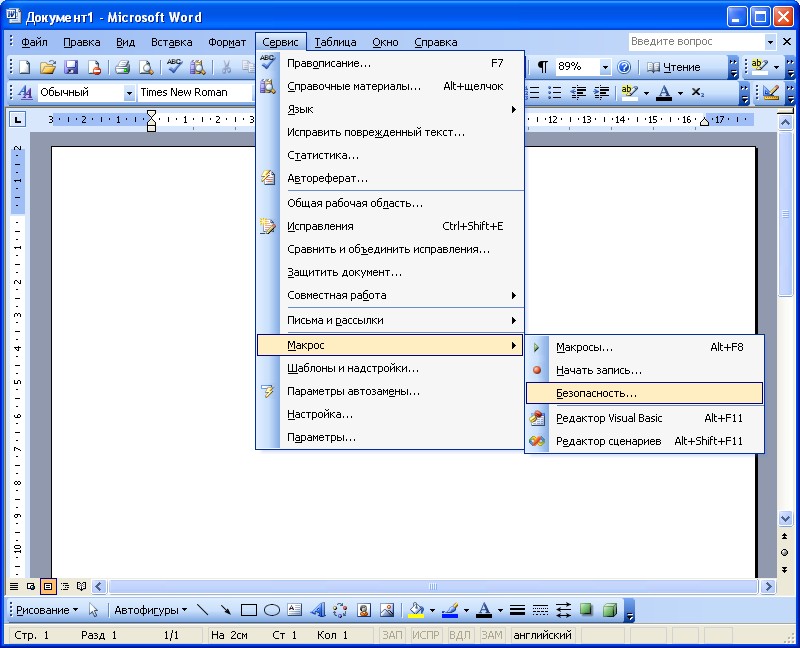Open the Shadow Style options
800x648 pixels.
(586, 609)
